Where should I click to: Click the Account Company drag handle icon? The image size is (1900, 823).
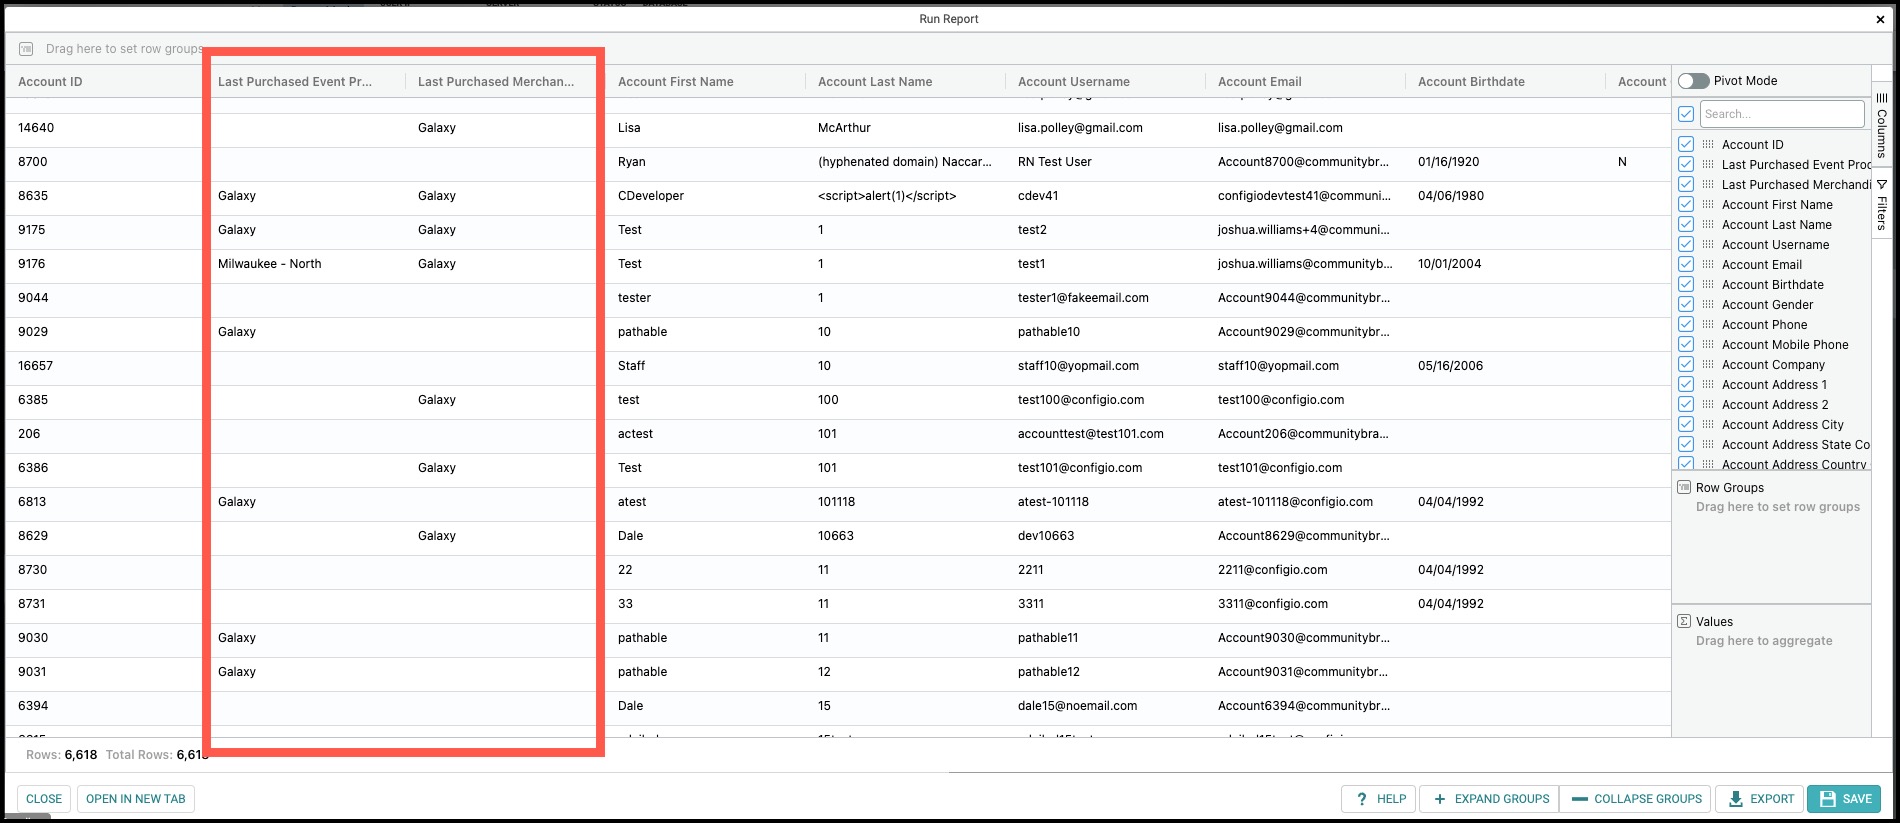coord(1708,365)
